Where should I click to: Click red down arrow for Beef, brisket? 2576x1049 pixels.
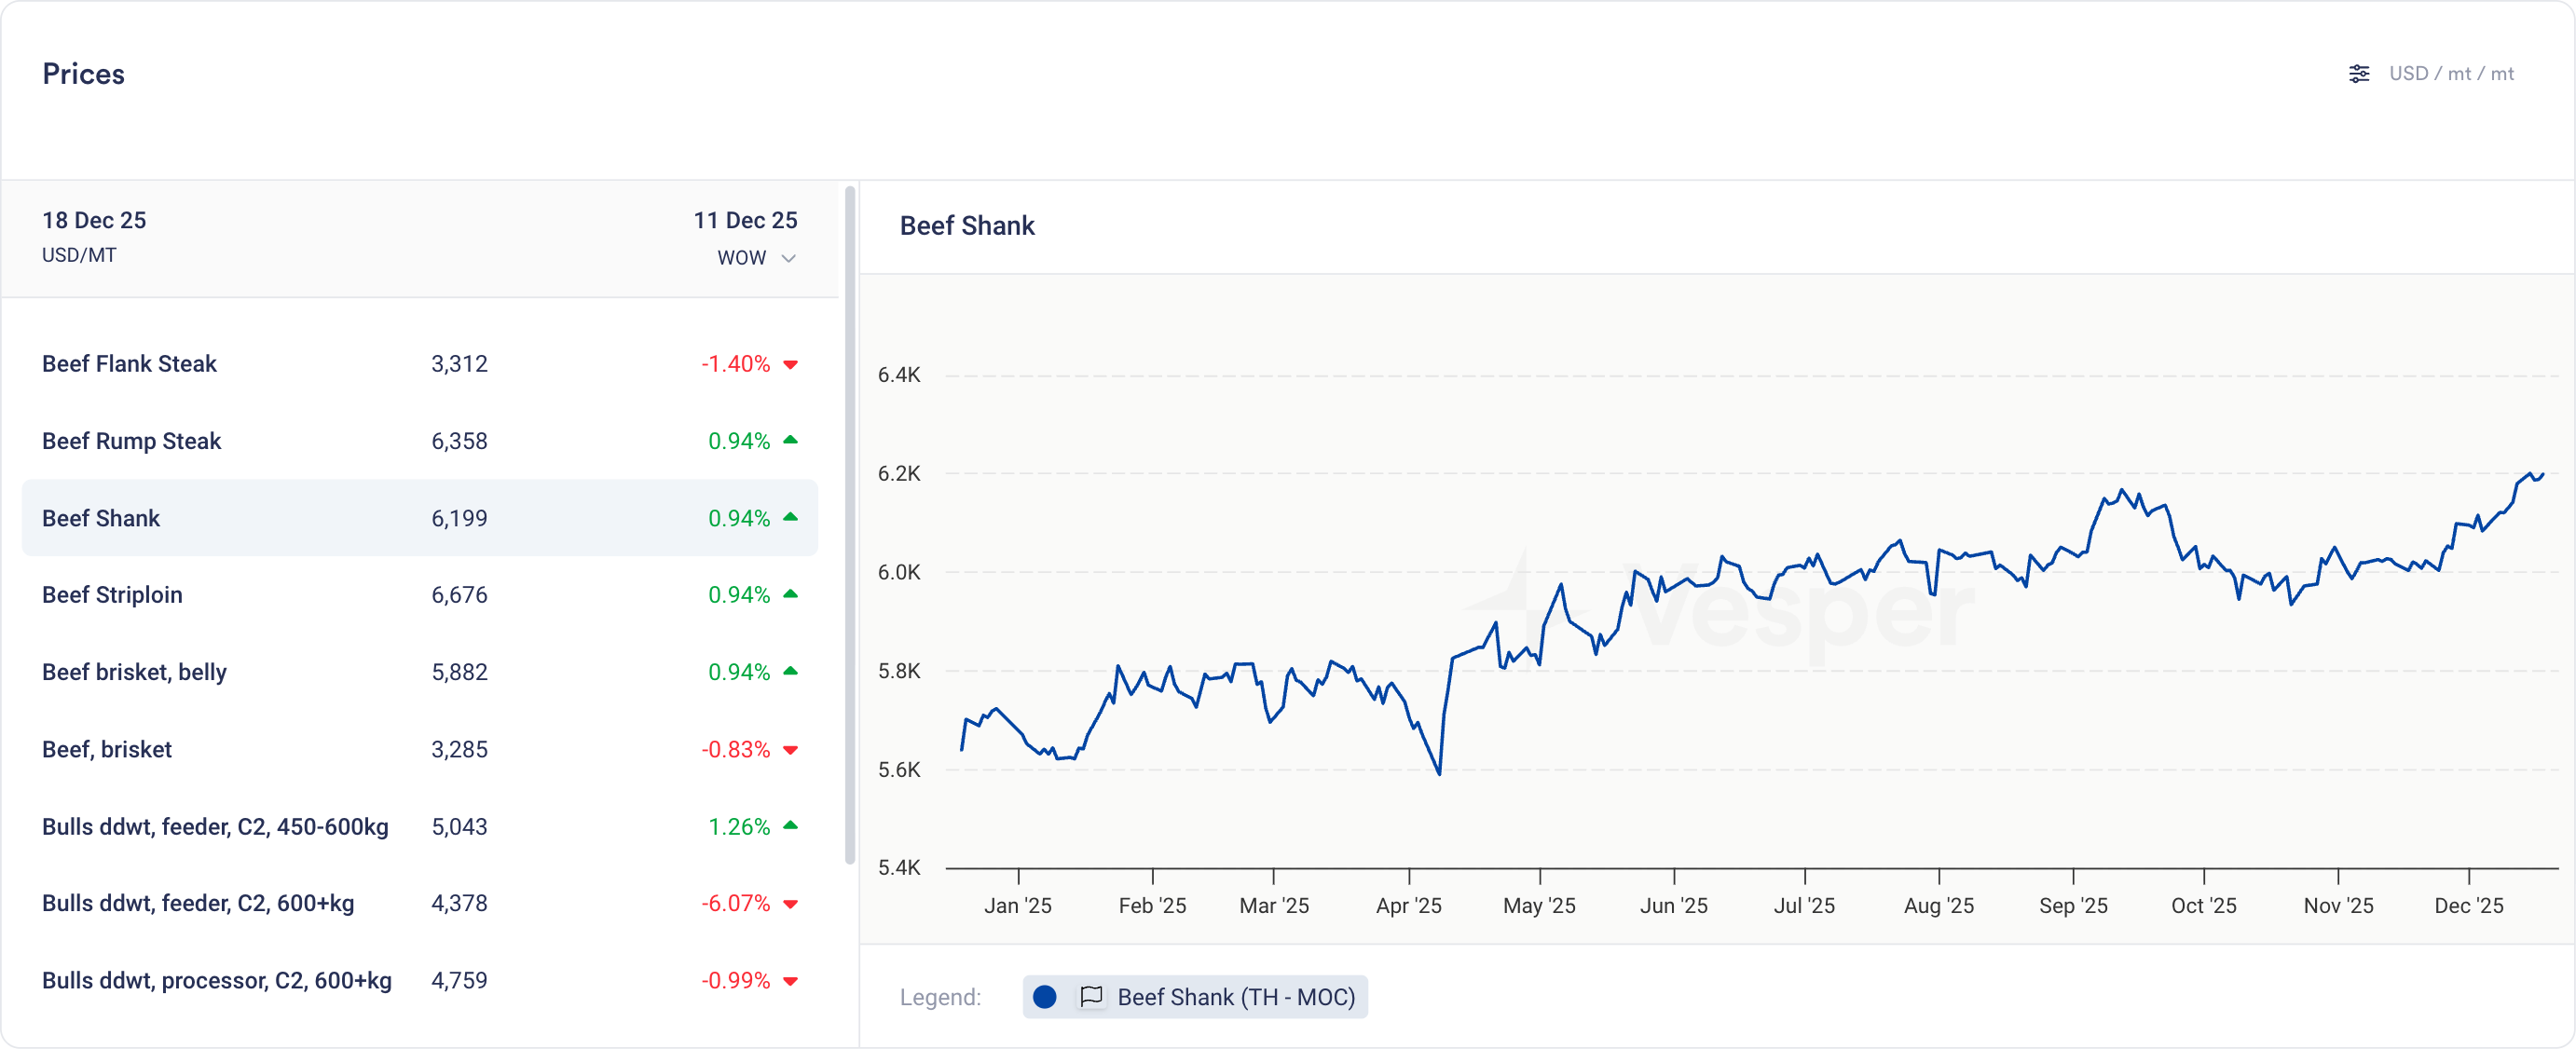tap(790, 750)
